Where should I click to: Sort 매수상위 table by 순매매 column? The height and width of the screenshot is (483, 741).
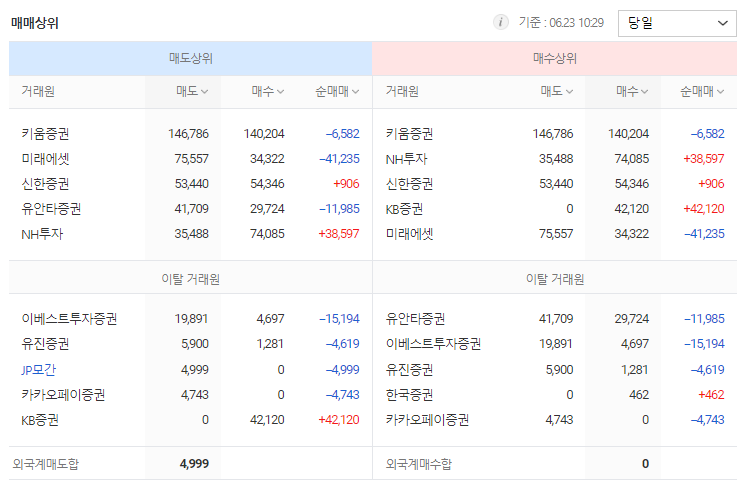pyautogui.click(x=702, y=91)
